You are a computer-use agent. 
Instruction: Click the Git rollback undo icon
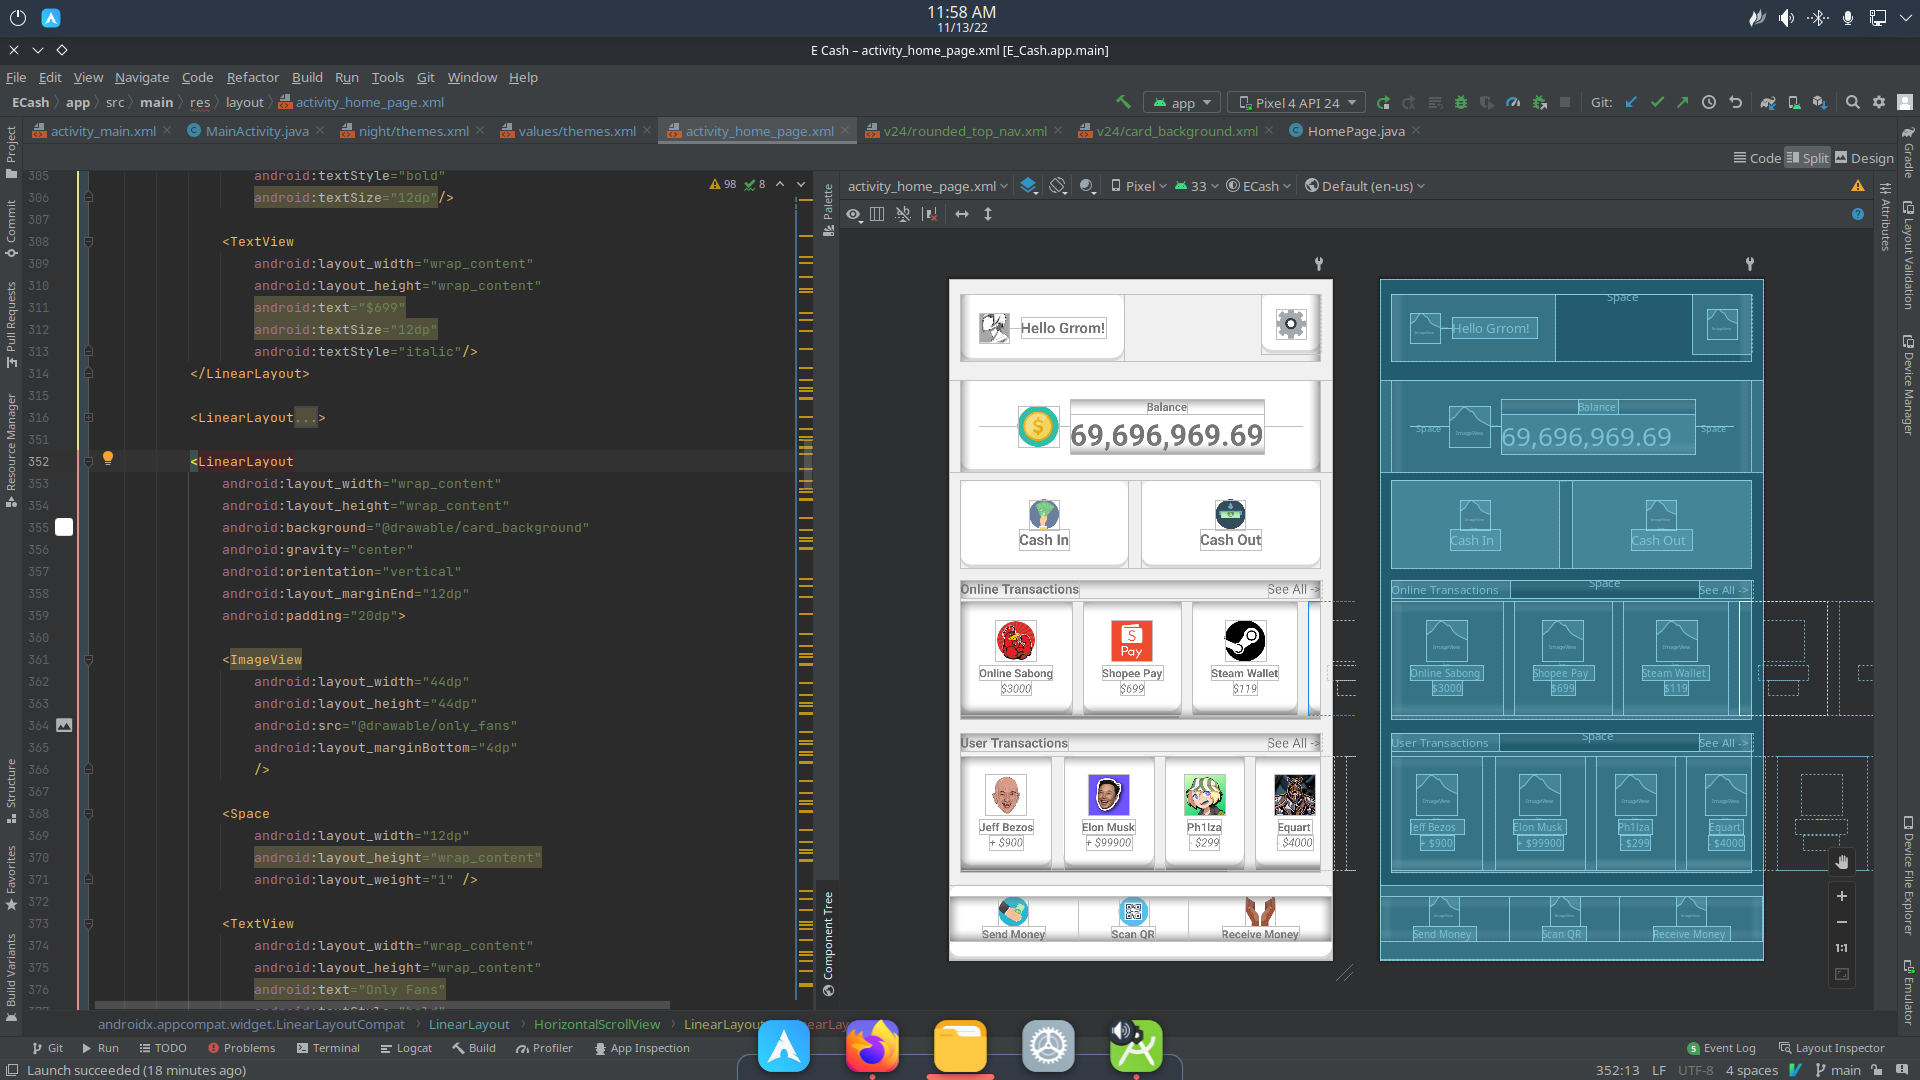point(1735,102)
